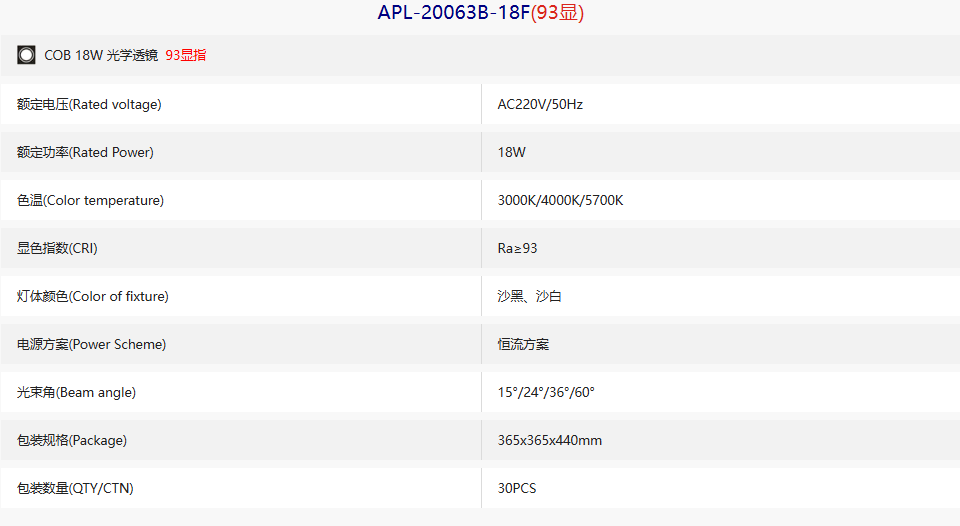Select '光束角(Beam angle)' label
Screen dimensions: 960x526
[77, 392]
